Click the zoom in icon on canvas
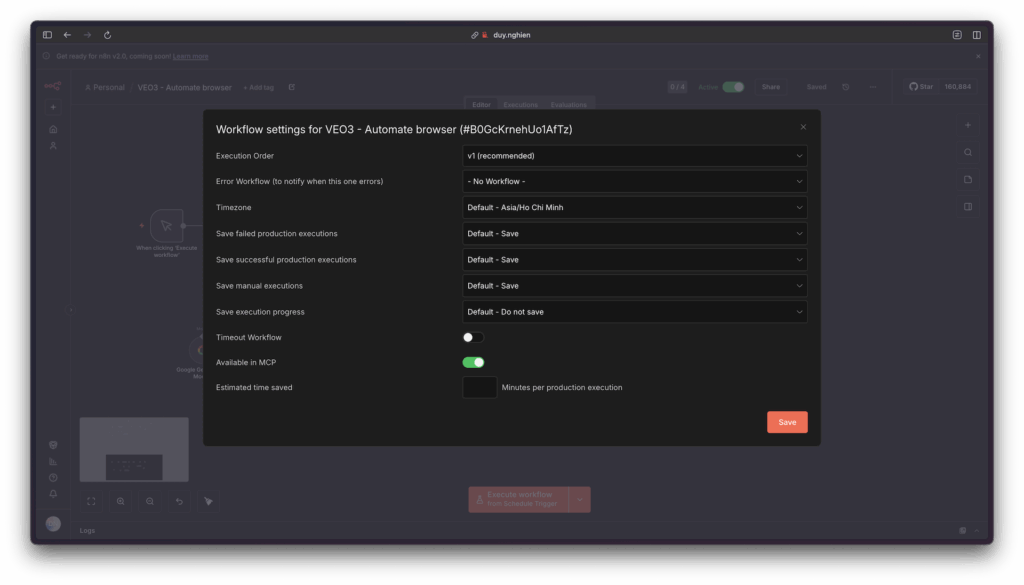The width and height of the screenshot is (1024, 585). pyautogui.click(x=121, y=501)
